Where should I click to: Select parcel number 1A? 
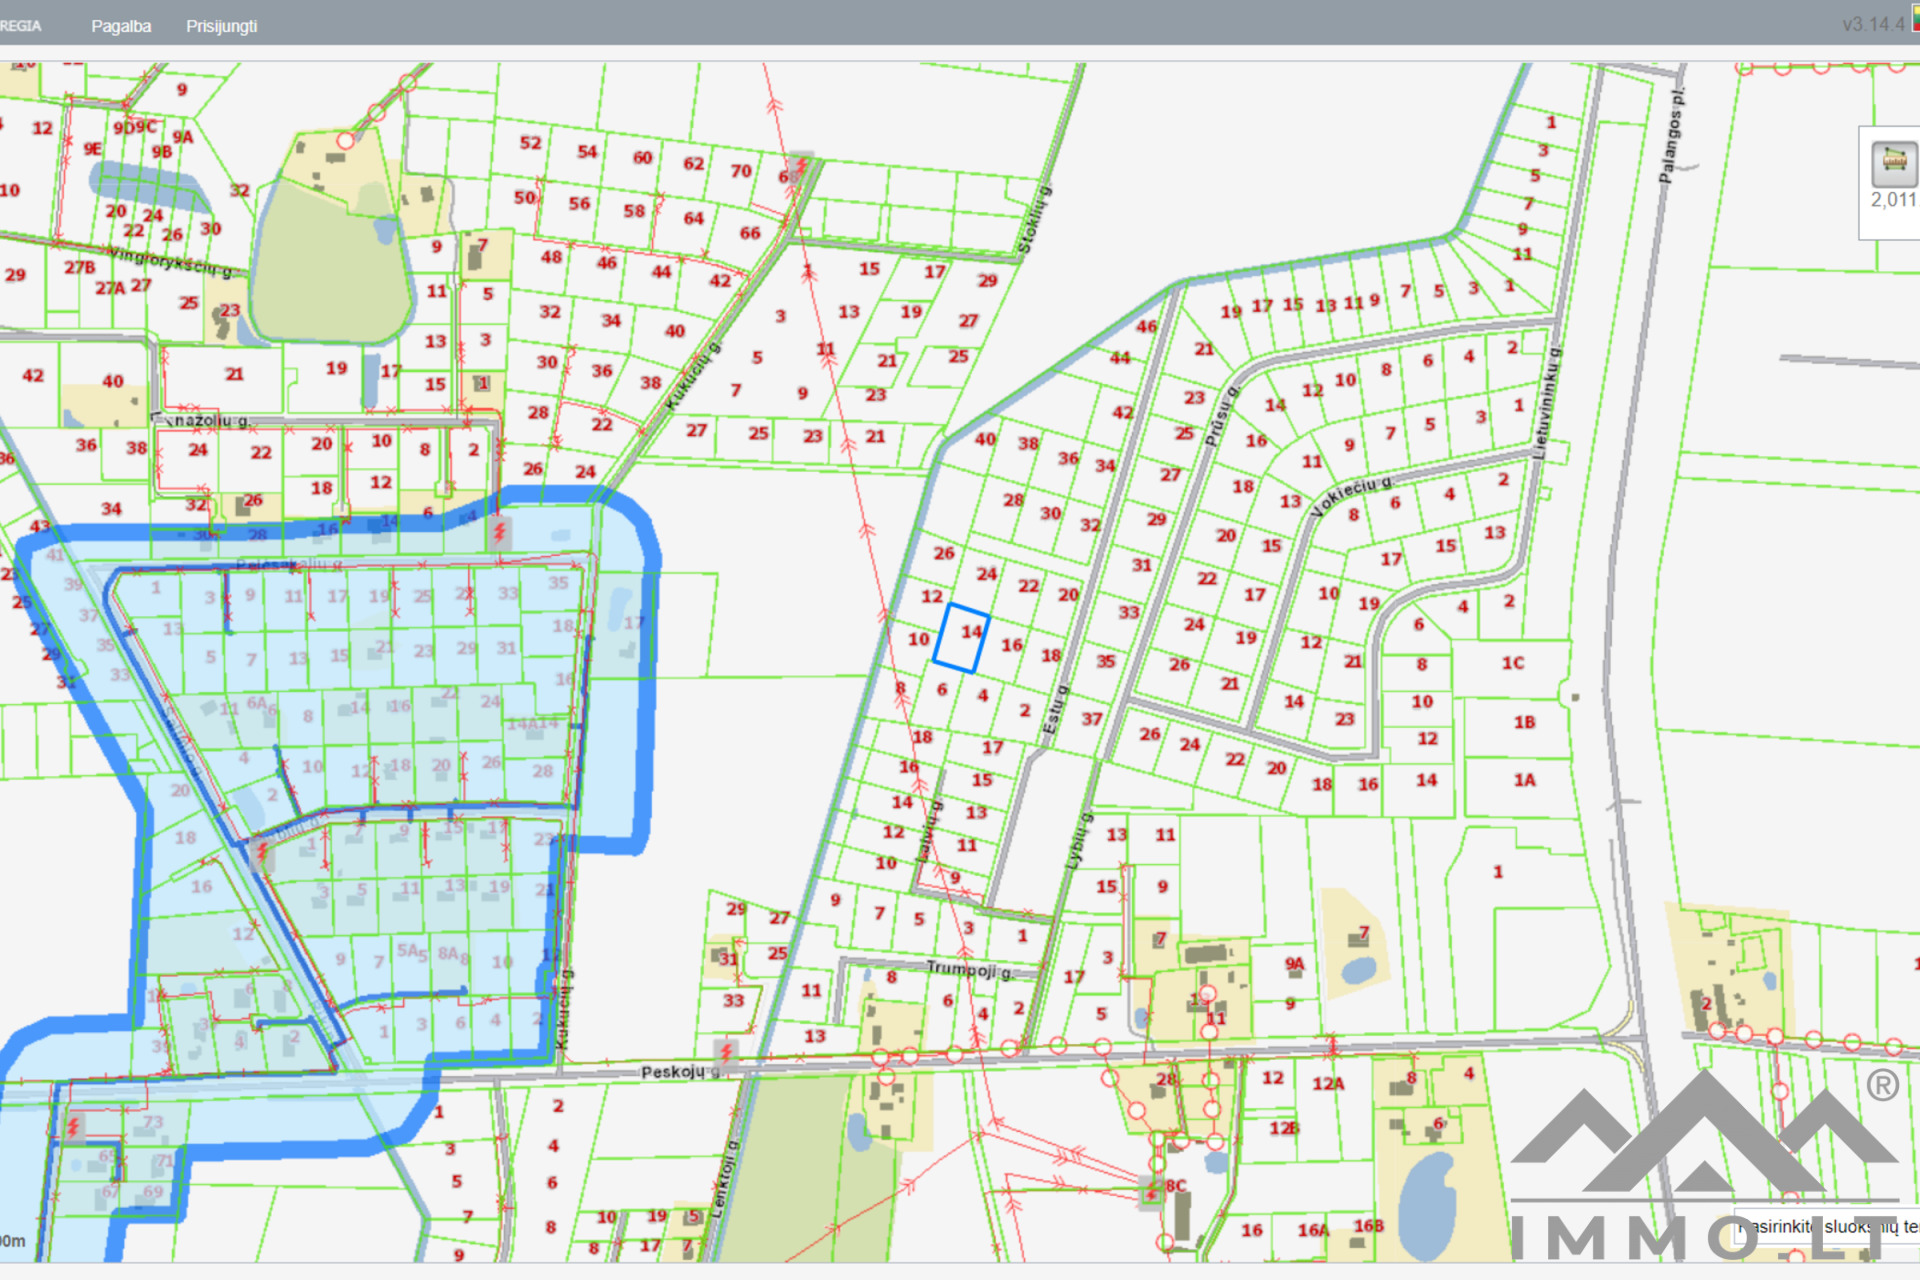click(x=1524, y=780)
